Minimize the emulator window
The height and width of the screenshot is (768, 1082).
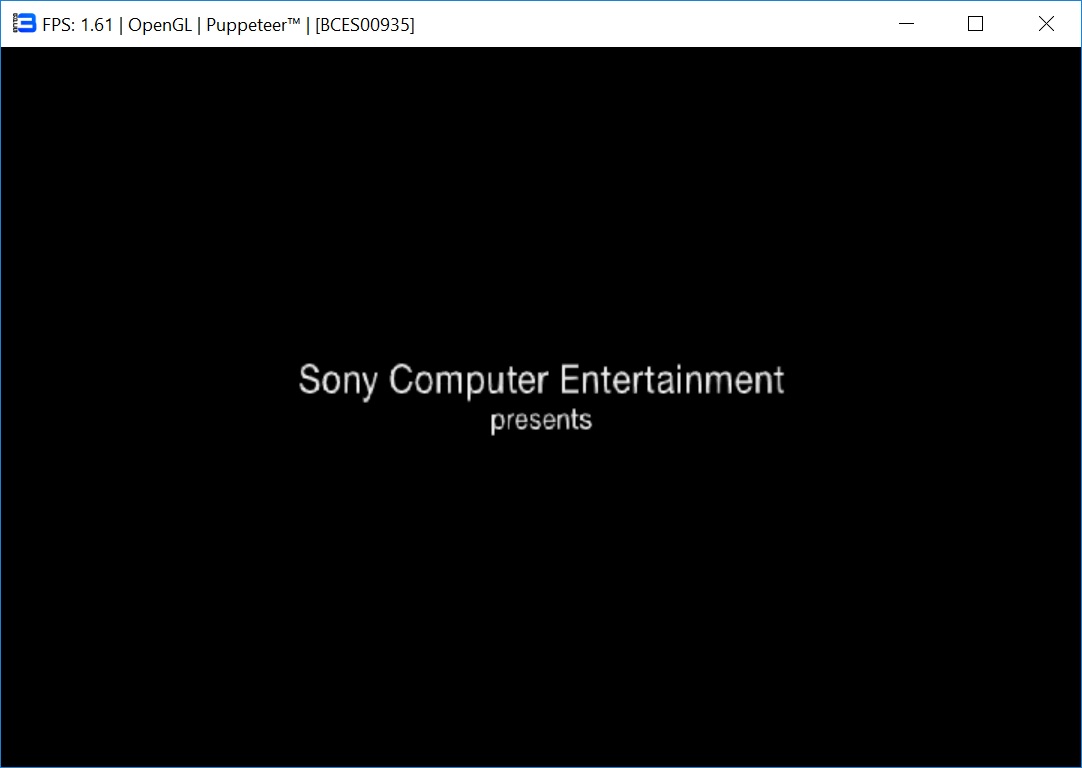tap(907, 24)
